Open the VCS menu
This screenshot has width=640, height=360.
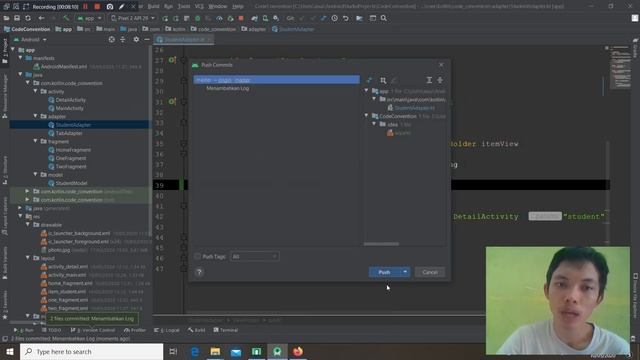coord(199,7)
